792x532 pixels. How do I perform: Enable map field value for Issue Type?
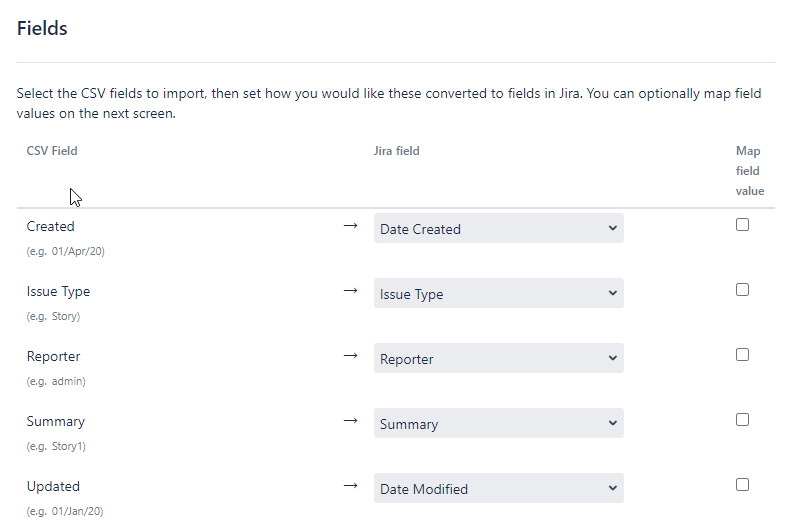(x=742, y=290)
